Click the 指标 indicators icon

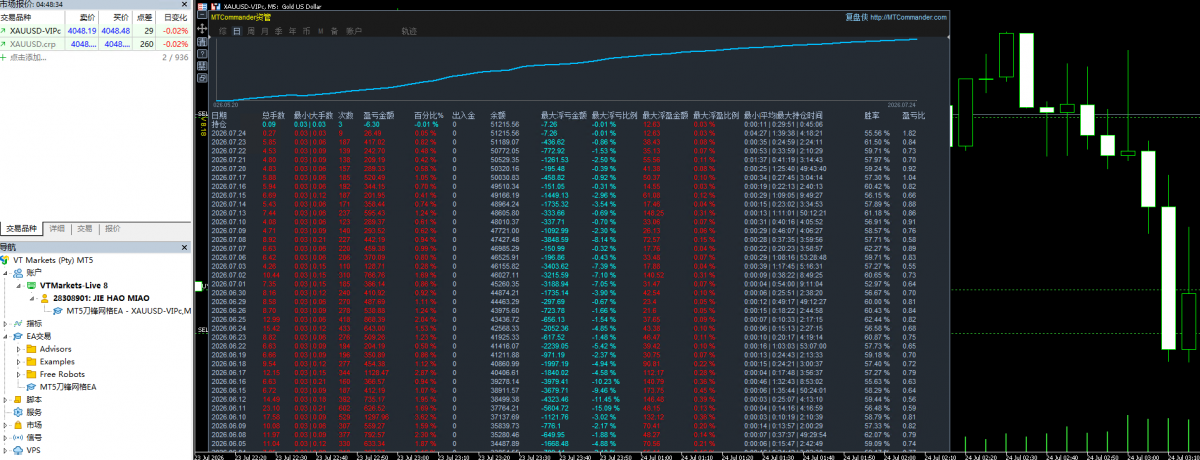(x=18, y=323)
